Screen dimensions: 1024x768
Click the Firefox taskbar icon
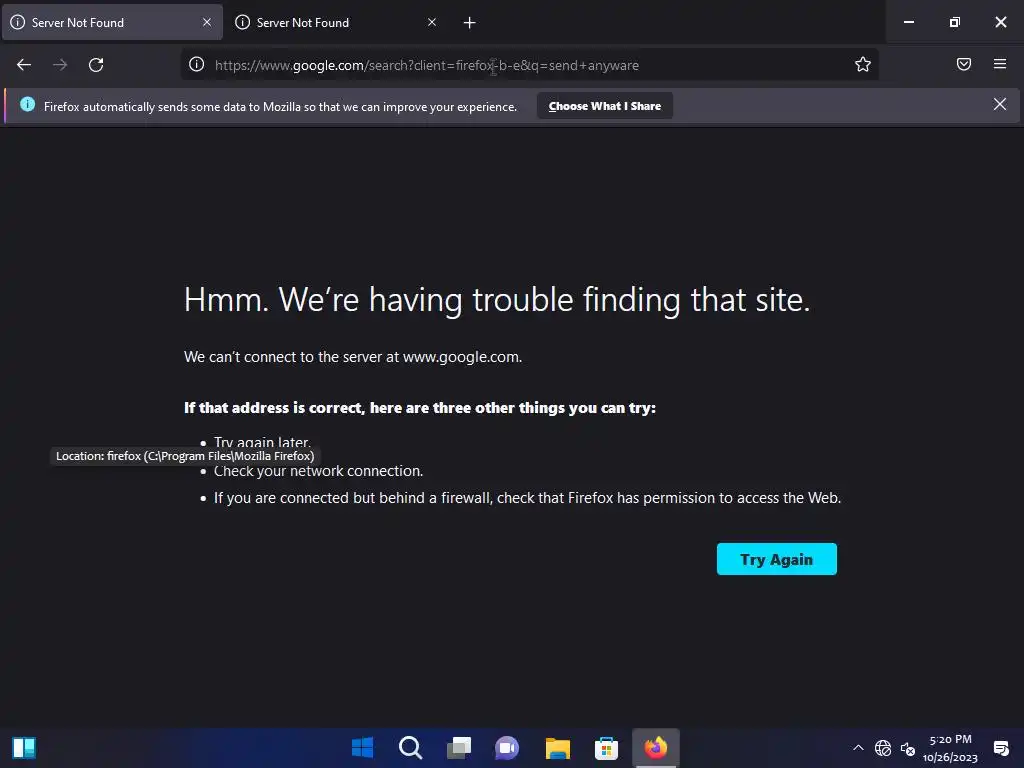(x=656, y=747)
